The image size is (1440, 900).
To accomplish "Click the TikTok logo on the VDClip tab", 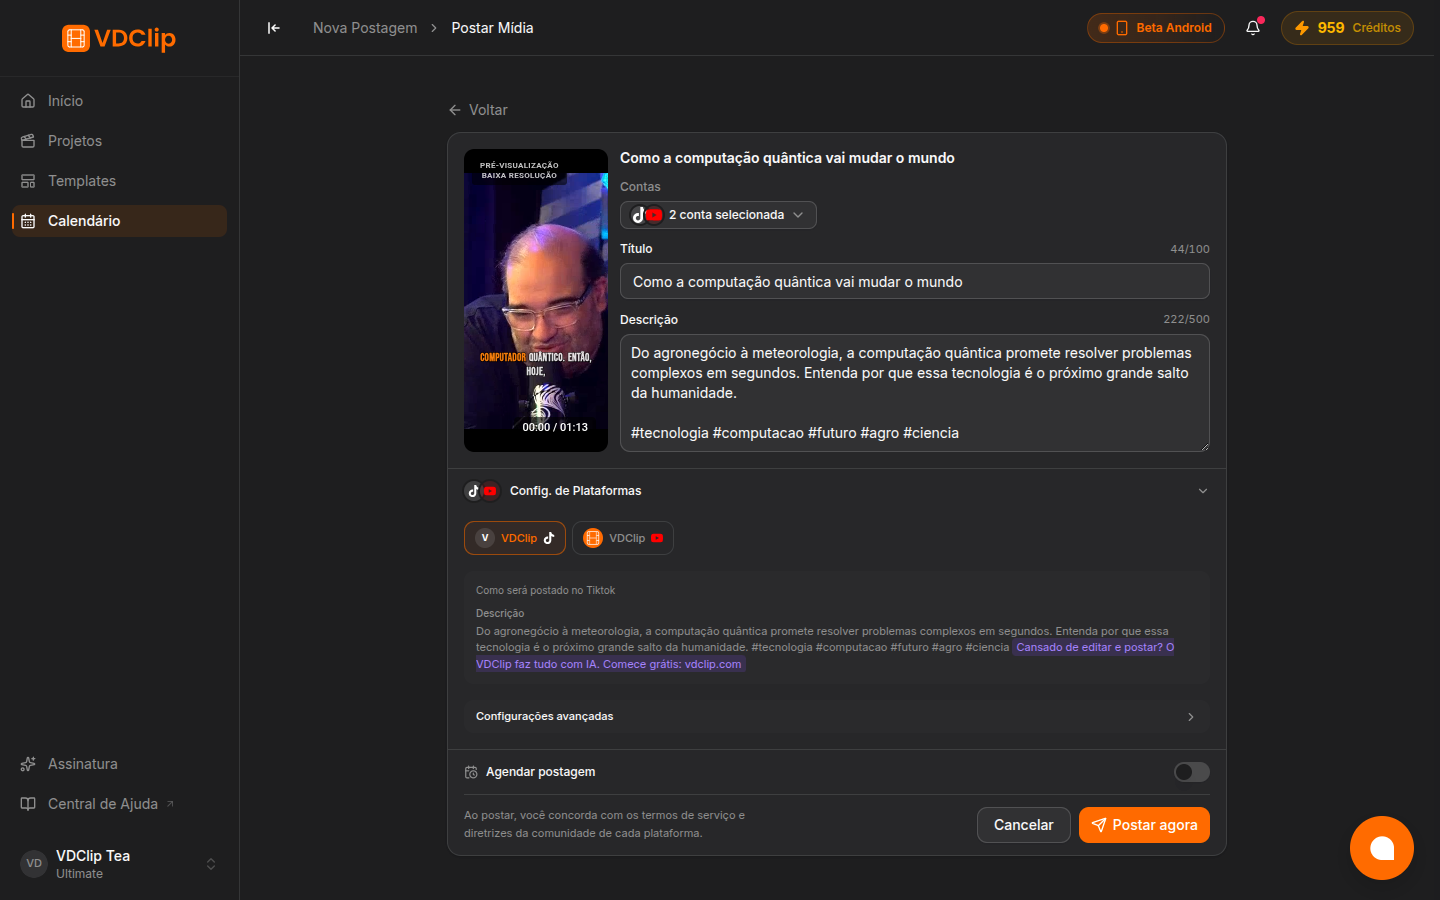I will tap(549, 538).
